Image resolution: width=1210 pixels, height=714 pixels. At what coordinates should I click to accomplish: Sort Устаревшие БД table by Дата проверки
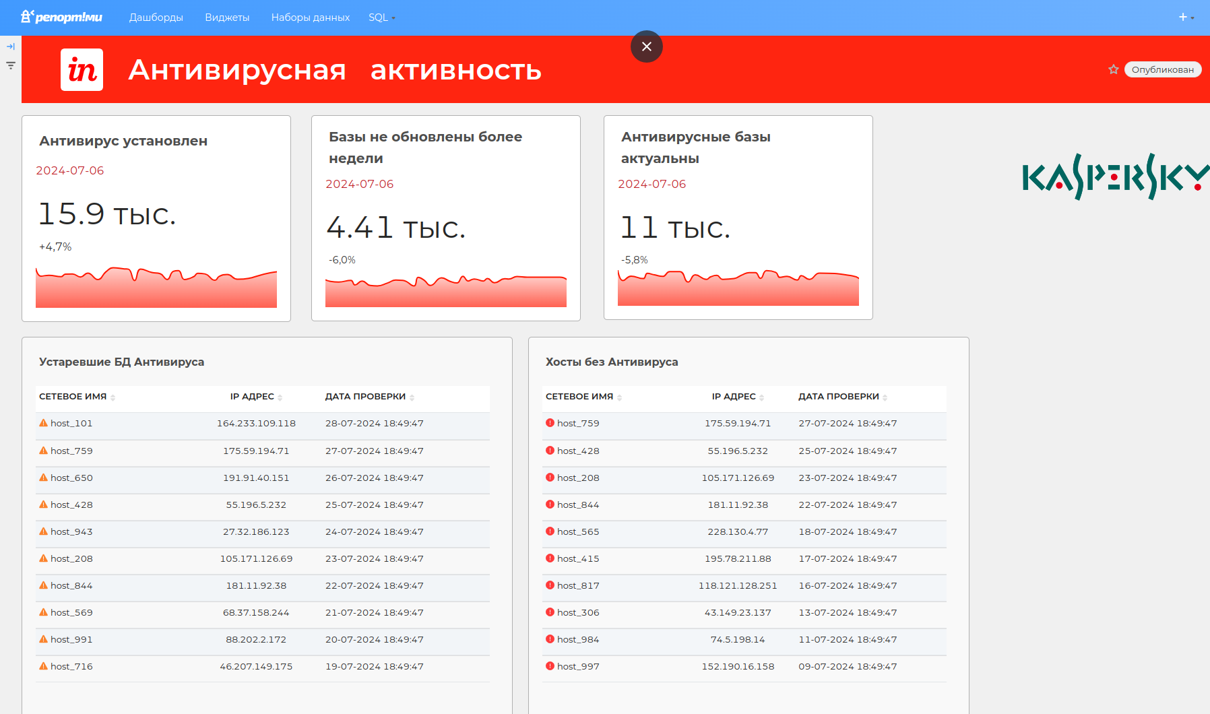pyautogui.click(x=369, y=397)
